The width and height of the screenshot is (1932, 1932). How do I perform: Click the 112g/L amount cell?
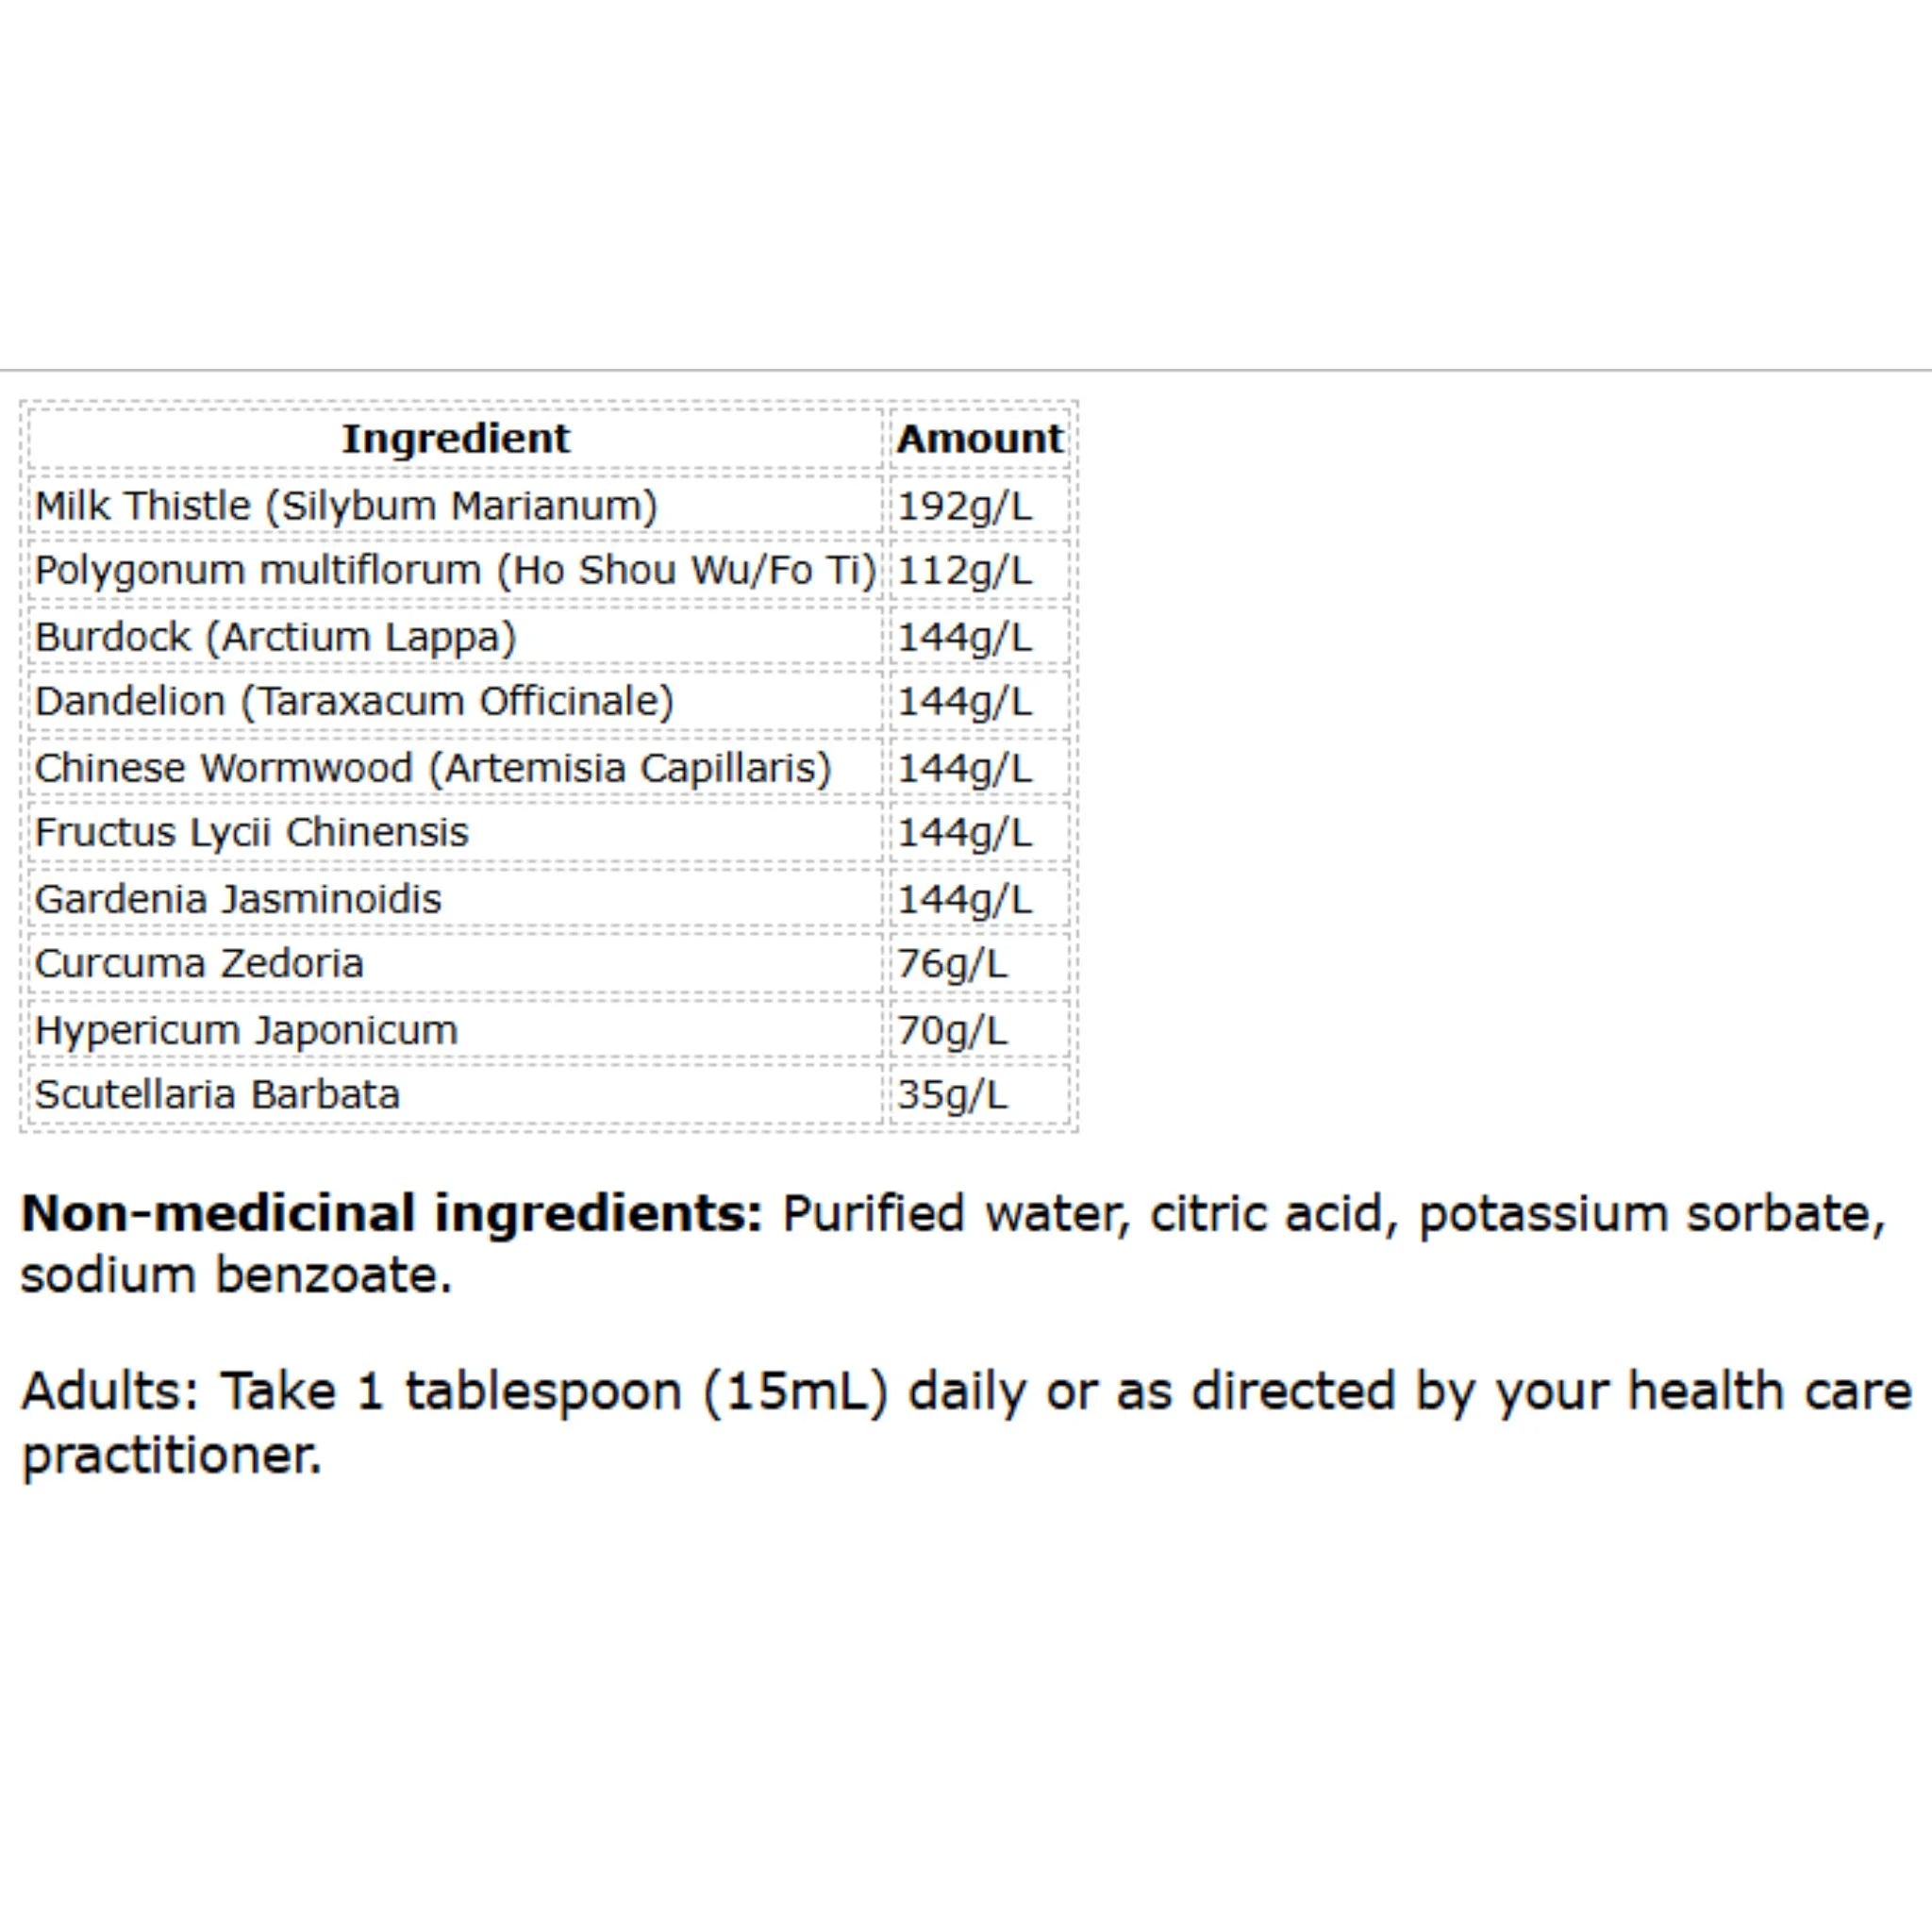tap(979, 570)
